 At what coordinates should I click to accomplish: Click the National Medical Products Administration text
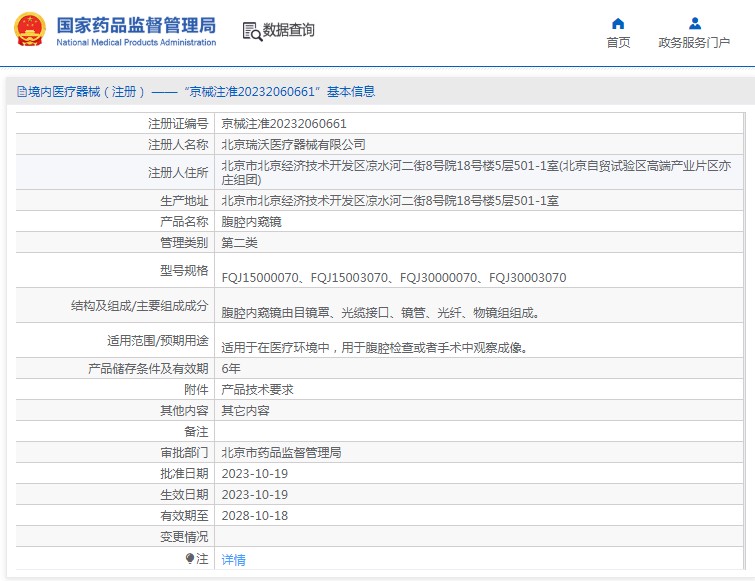tap(136, 42)
